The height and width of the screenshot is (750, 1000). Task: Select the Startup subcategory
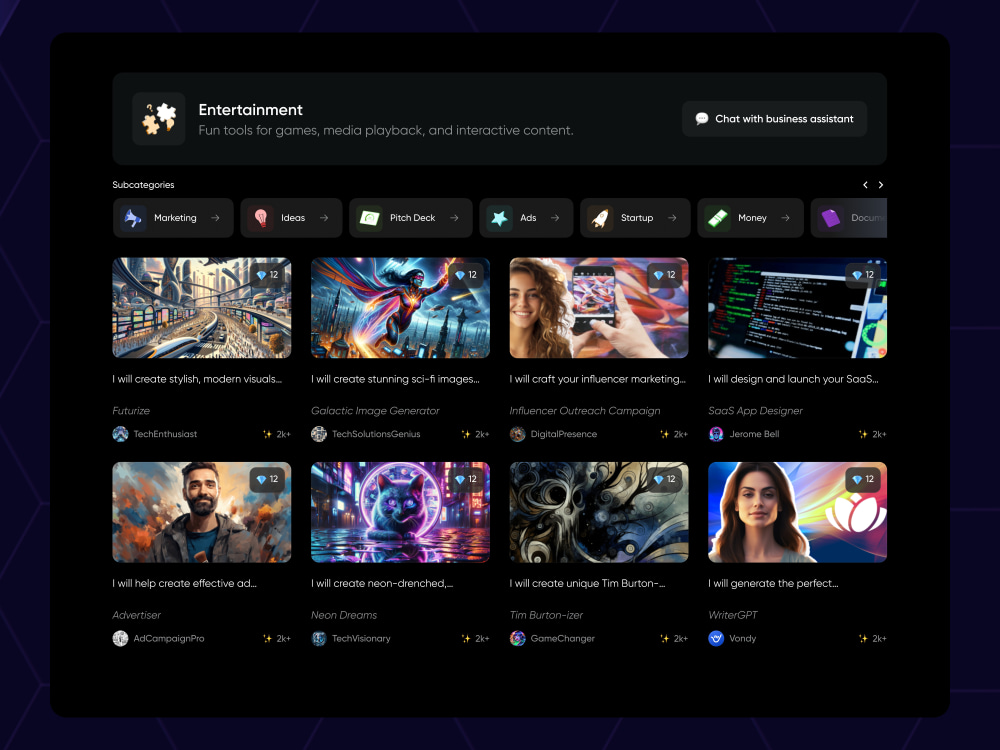pos(635,218)
